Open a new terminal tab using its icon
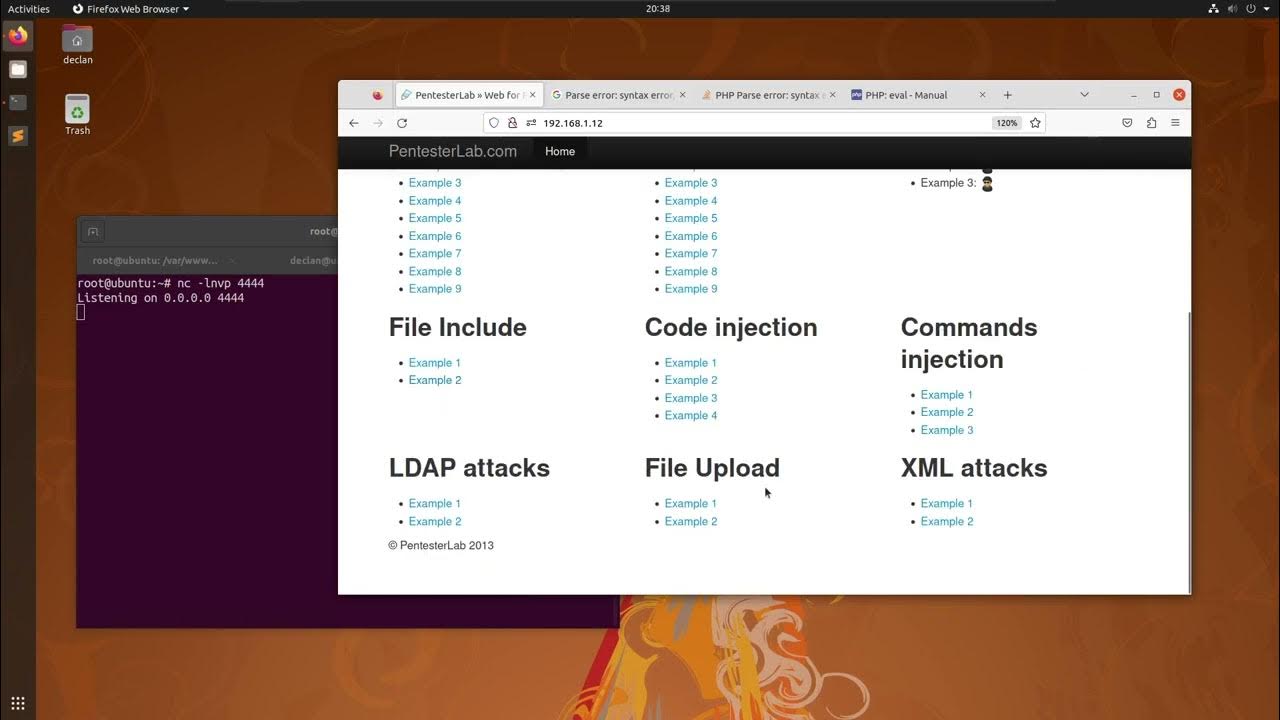 pos(93,231)
